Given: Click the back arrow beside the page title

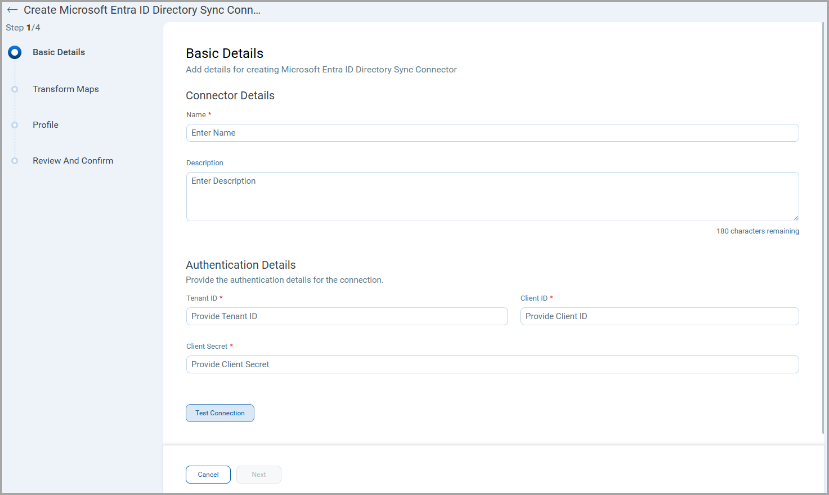Looking at the screenshot, I should [12, 10].
